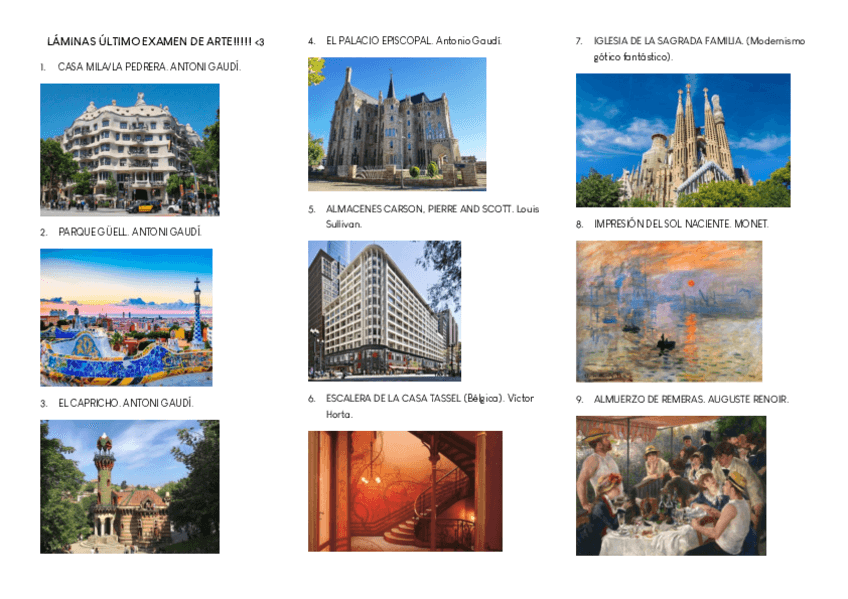This screenshot has width=848, height=599.
Task: Select the Parque Güell mosaic bench image
Action: click(x=126, y=317)
